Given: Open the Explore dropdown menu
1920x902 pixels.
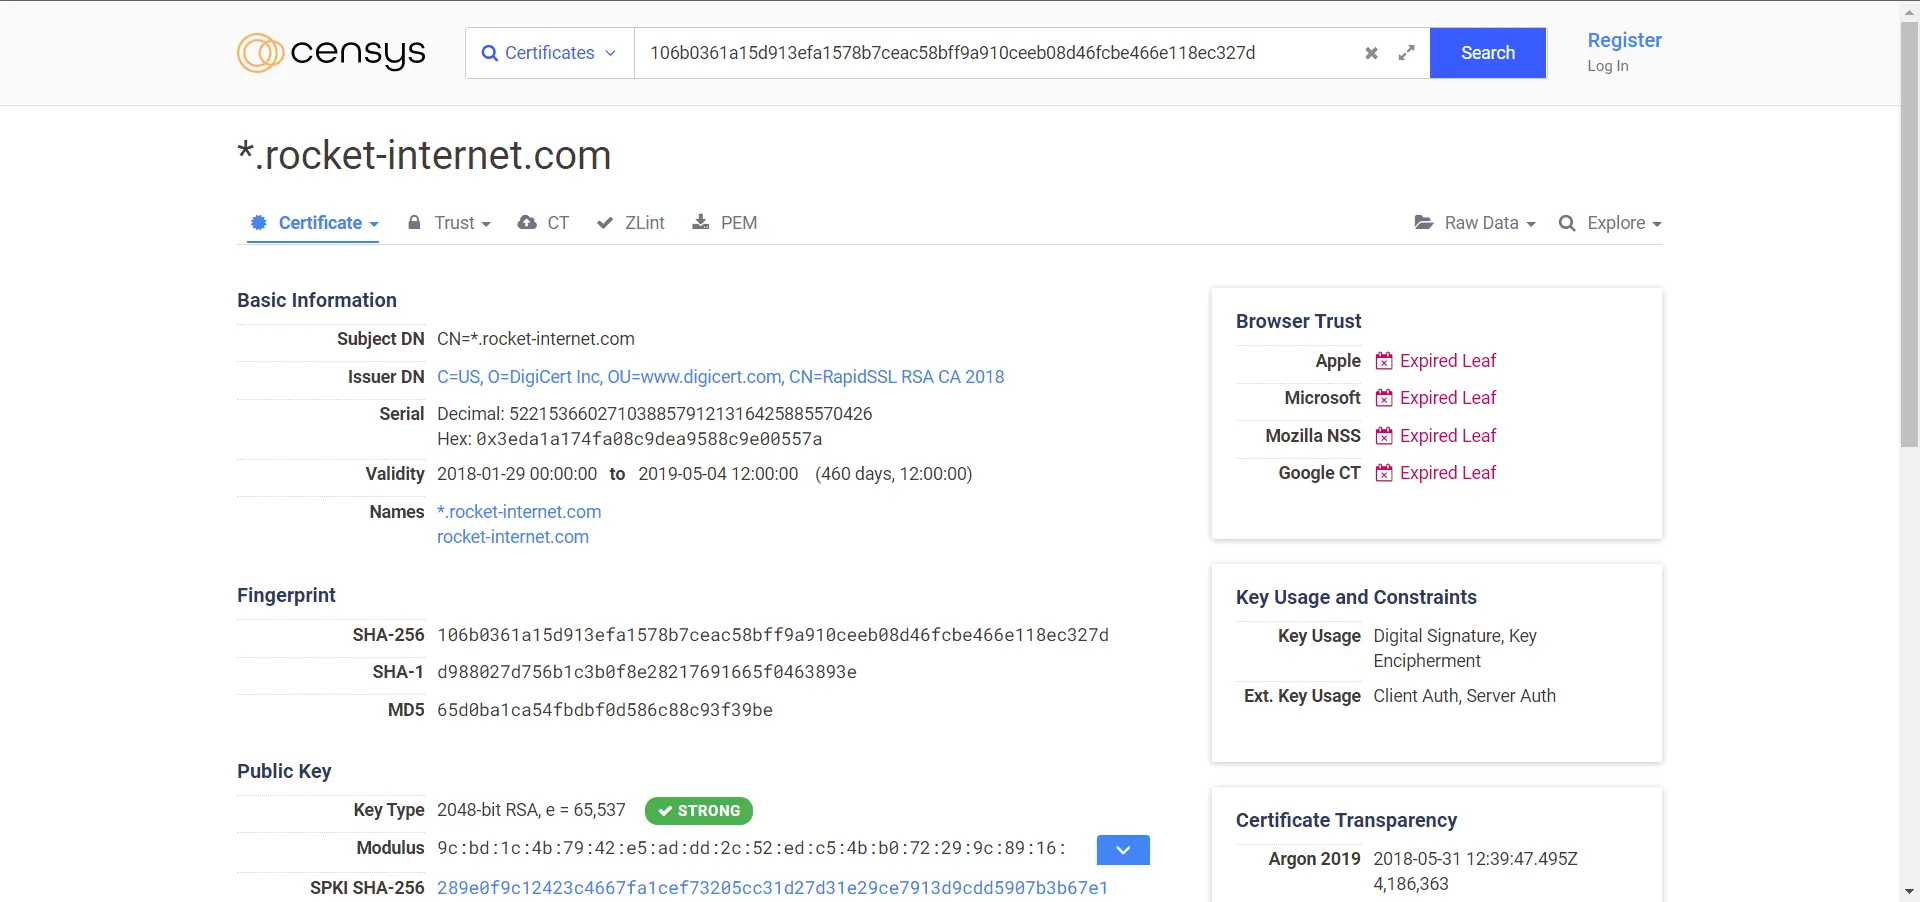Looking at the screenshot, I should (x=1610, y=223).
